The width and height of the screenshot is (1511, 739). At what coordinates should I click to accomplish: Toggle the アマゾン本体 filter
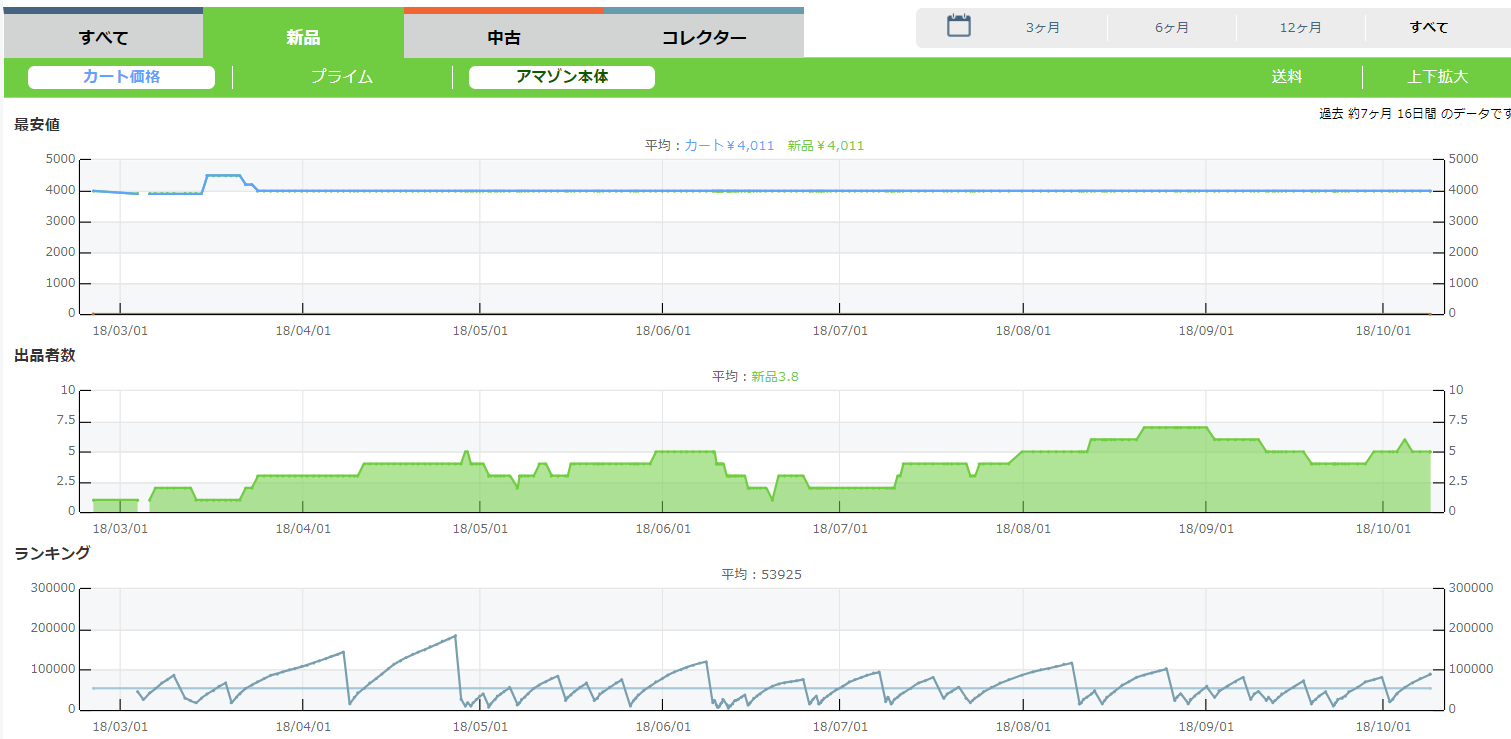click(561, 77)
